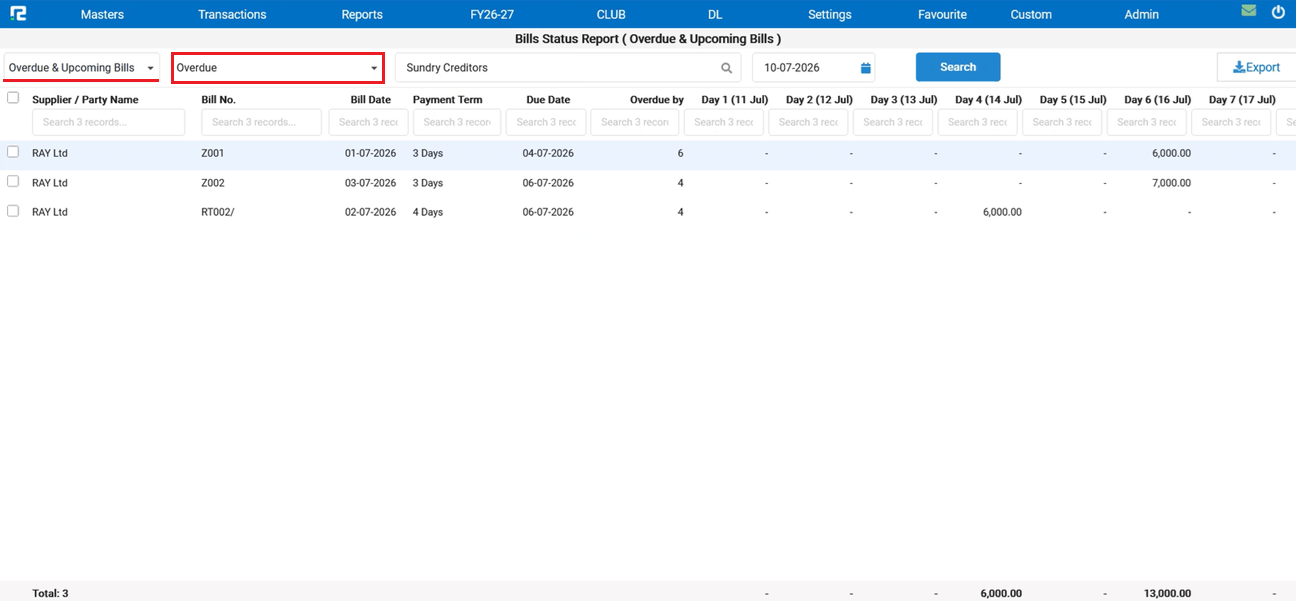Click the power logout icon
1296x601 pixels.
click(1278, 12)
